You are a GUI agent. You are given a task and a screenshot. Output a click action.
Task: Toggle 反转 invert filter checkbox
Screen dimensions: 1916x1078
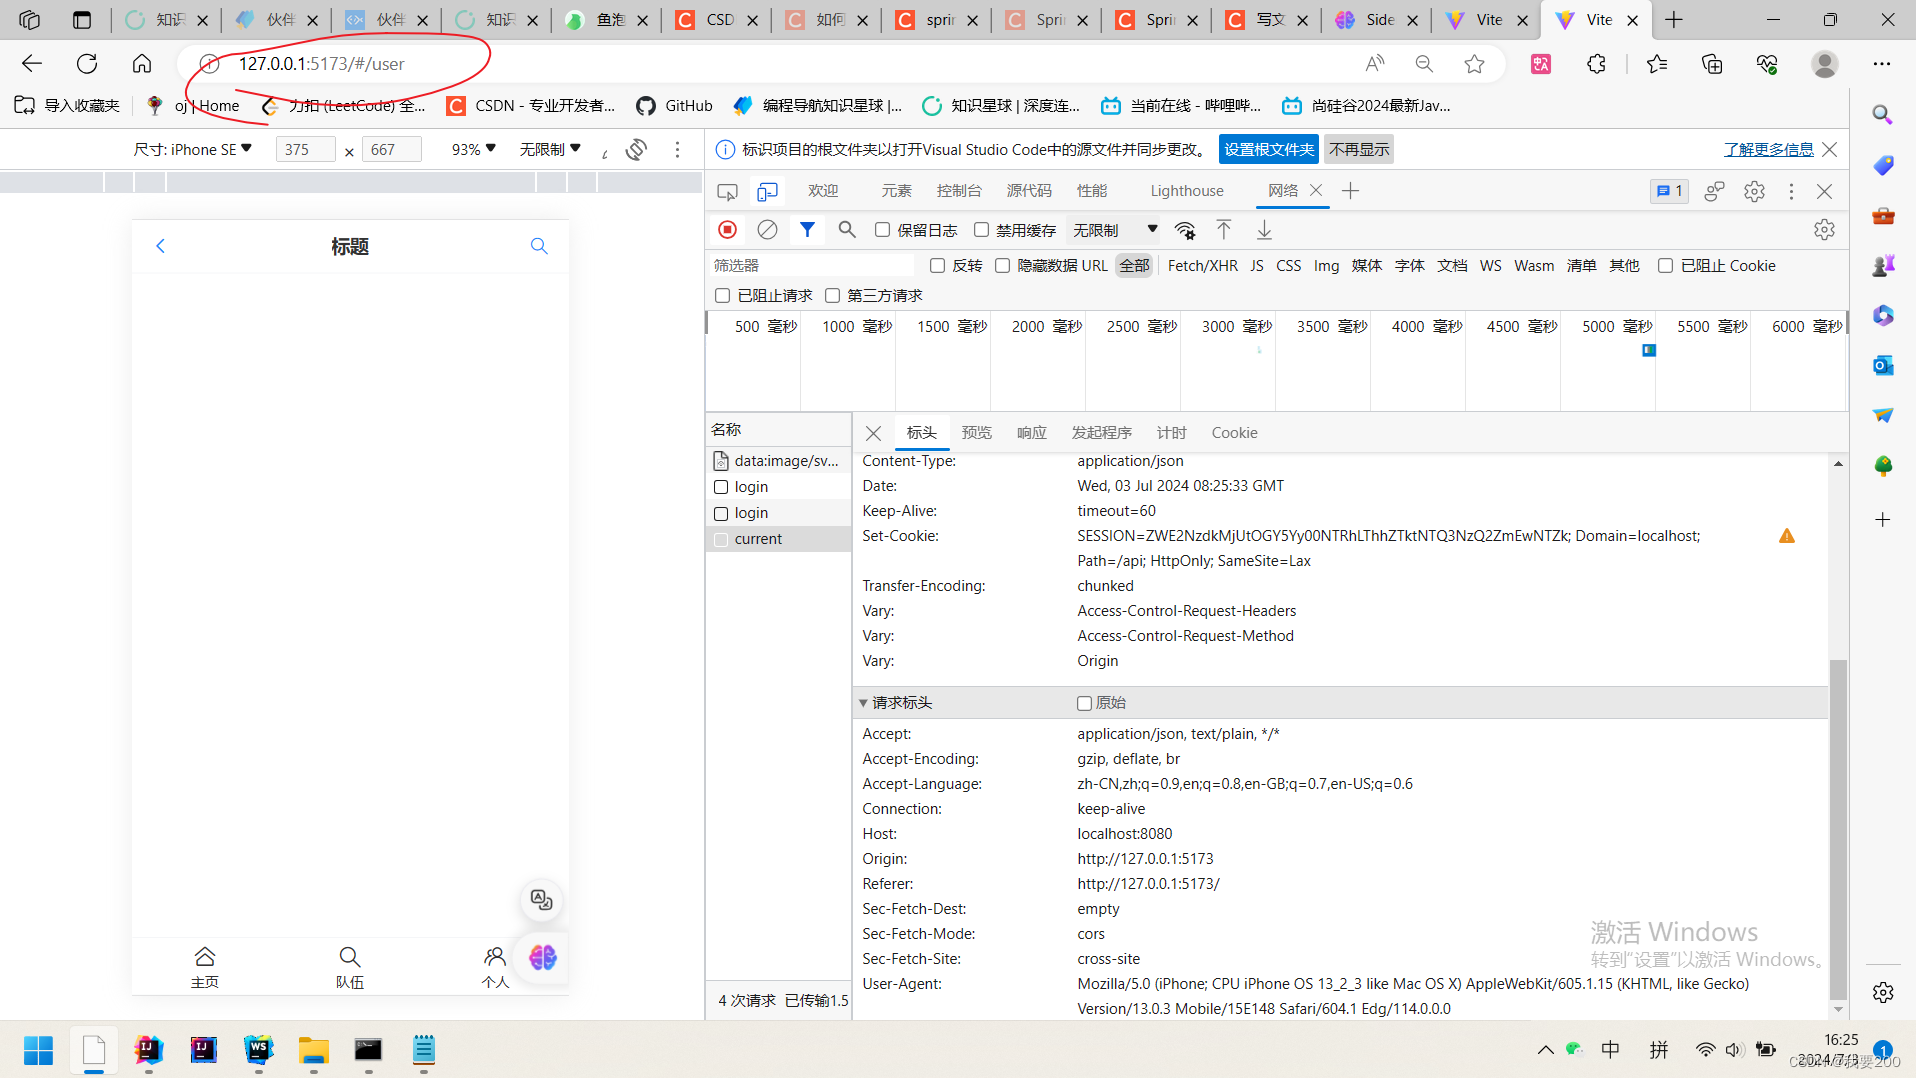pos(937,266)
